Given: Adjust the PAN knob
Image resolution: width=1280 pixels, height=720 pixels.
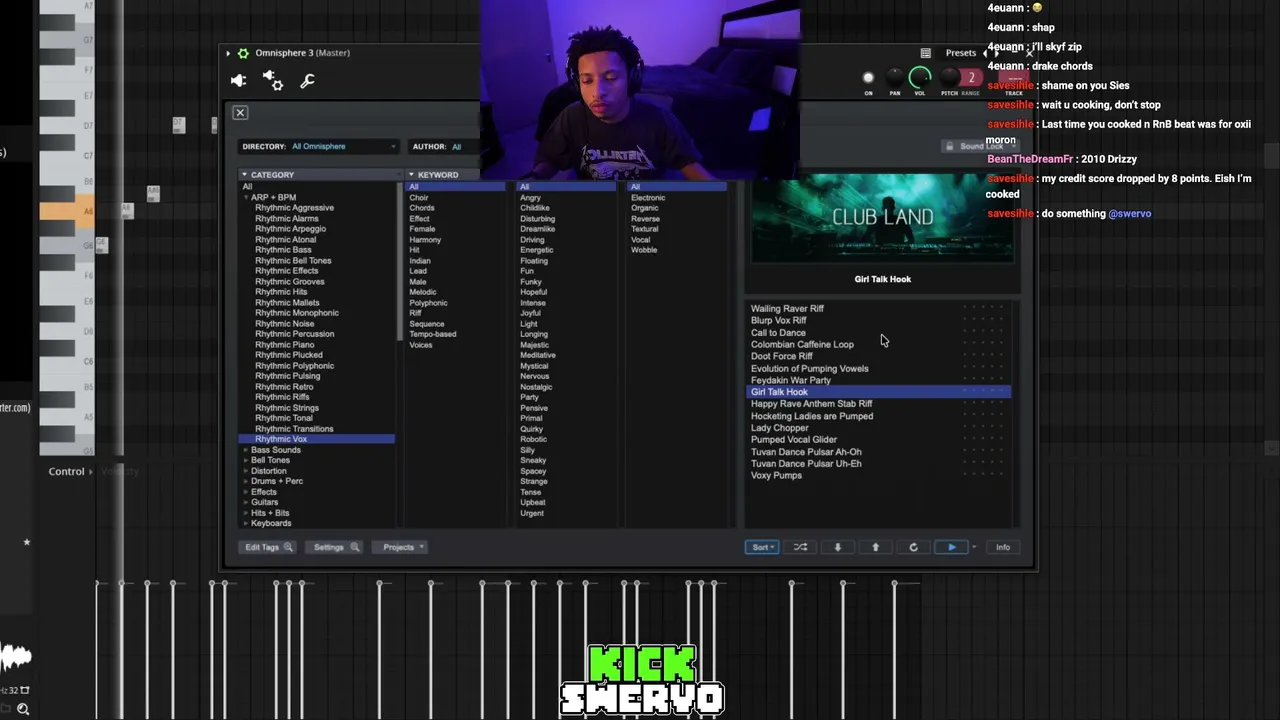Looking at the screenshot, I should 895,78.
